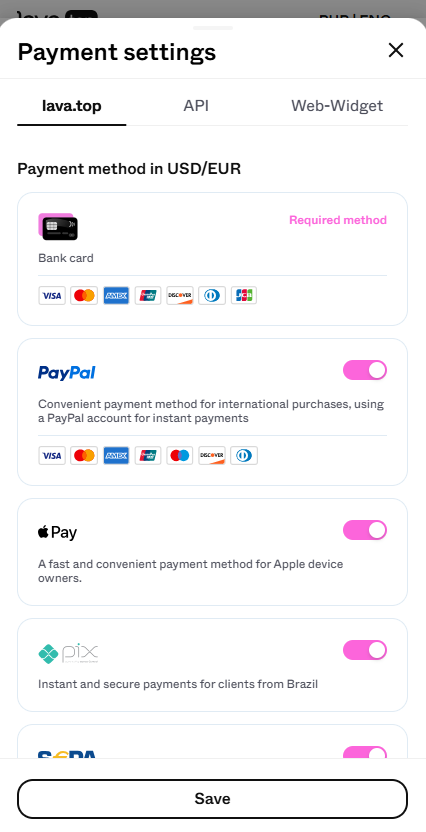Save the payment settings
The width and height of the screenshot is (426, 832).
pos(212,799)
